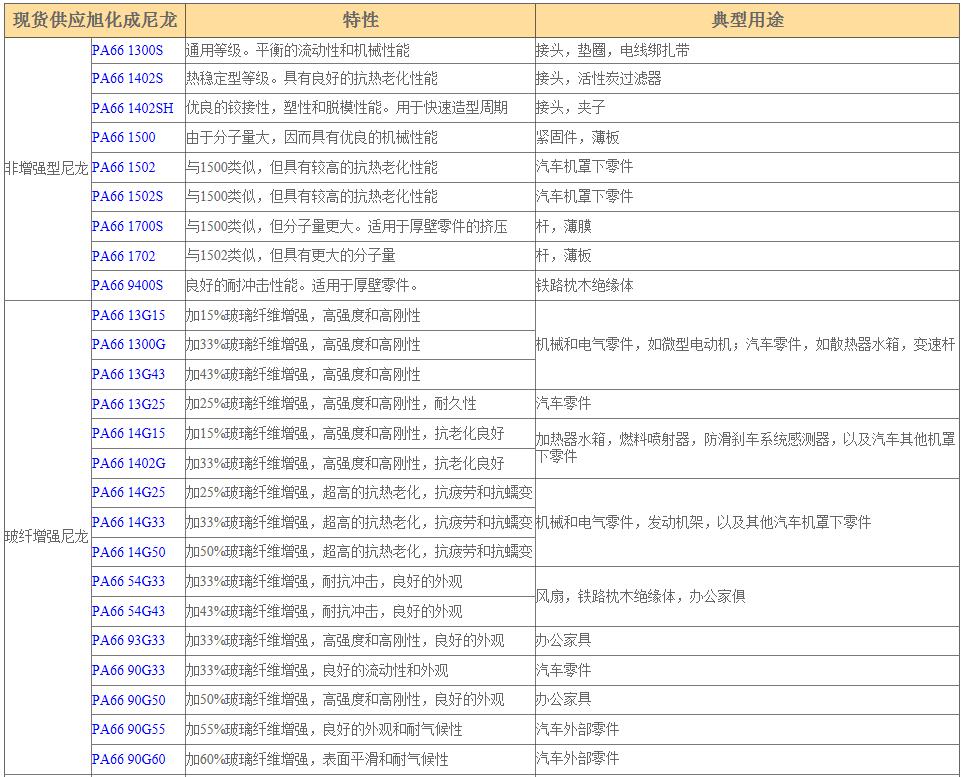This screenshot has width=962, height=777.
Task: Click 汽车机罩下零件 in PA66 1502 row
Action: (584, 167)
